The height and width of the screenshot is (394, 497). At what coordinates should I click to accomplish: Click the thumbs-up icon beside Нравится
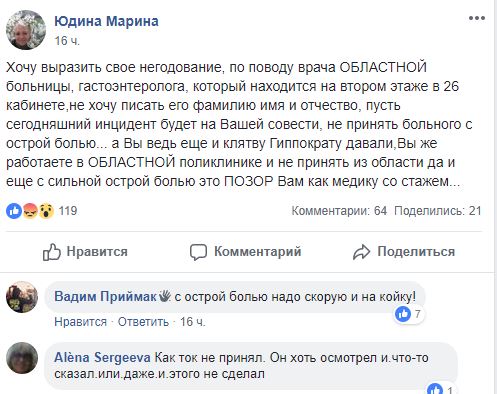[x=52, y=252]
